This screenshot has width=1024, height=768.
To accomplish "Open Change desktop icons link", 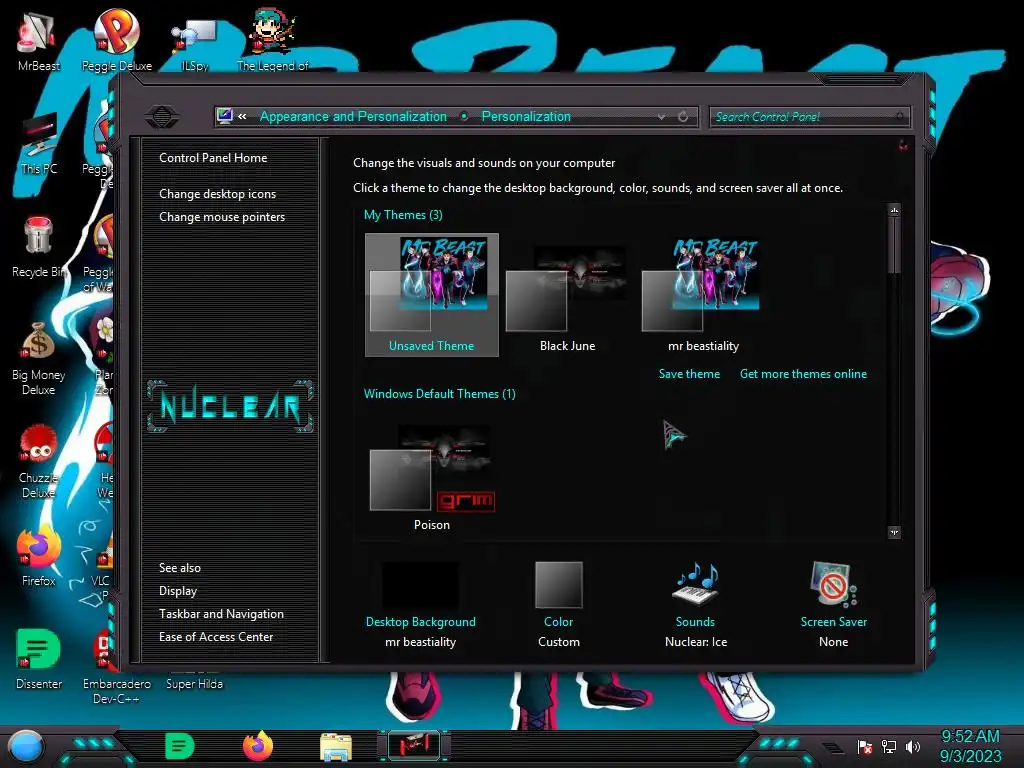I will point(217,194).
